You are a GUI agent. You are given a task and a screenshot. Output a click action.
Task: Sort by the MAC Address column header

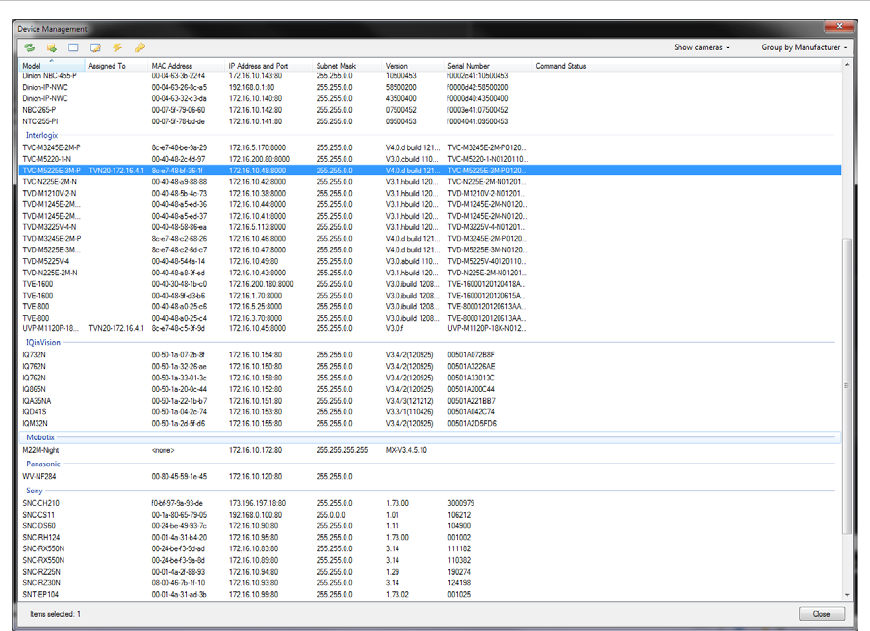[x=186, y=65]
